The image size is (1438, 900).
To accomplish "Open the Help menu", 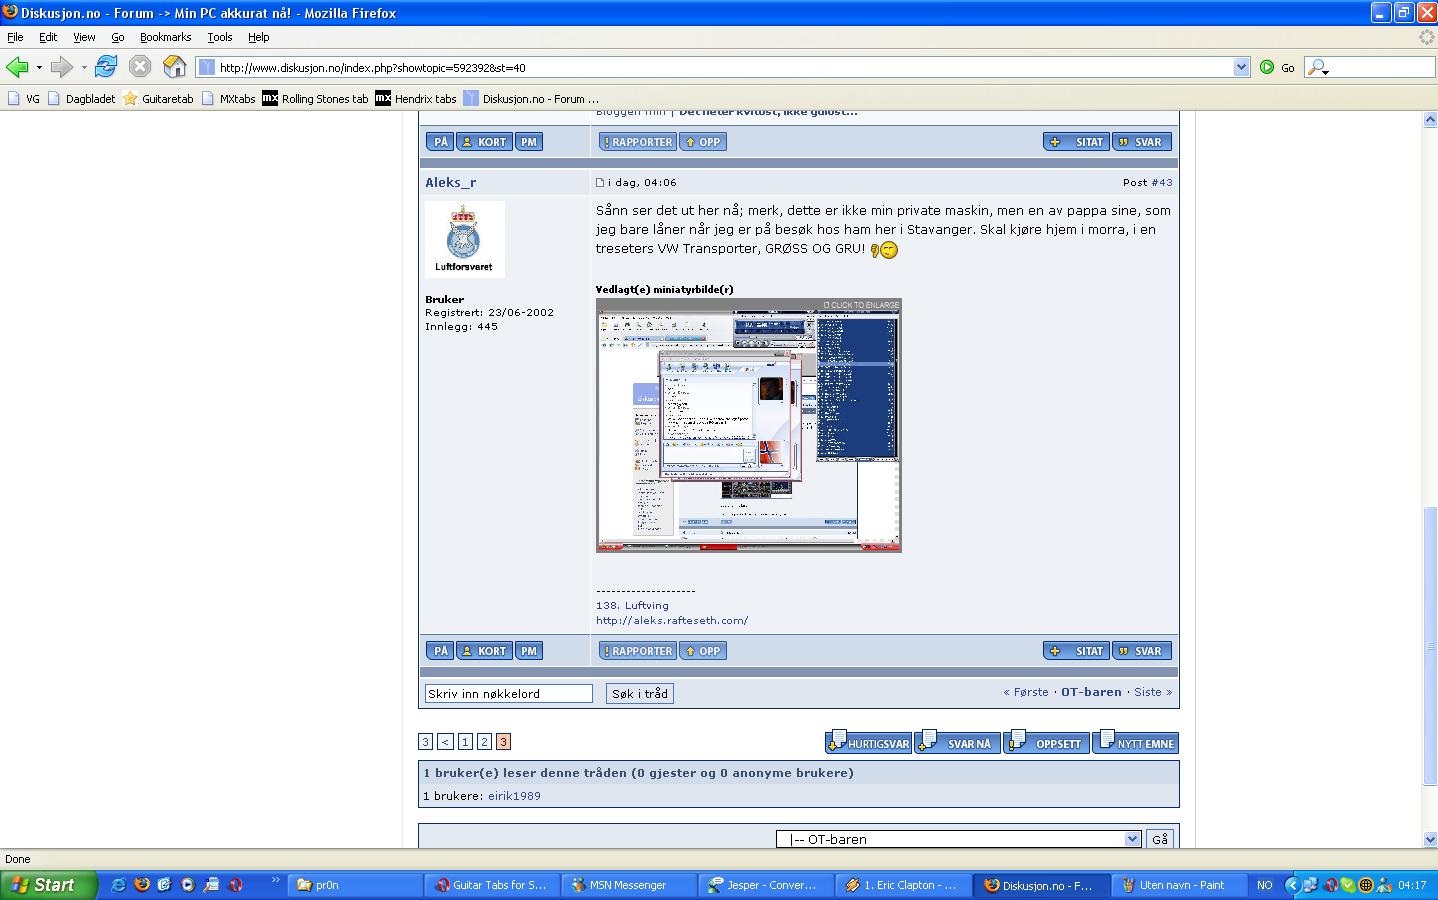I will click(x=259, y=37).
